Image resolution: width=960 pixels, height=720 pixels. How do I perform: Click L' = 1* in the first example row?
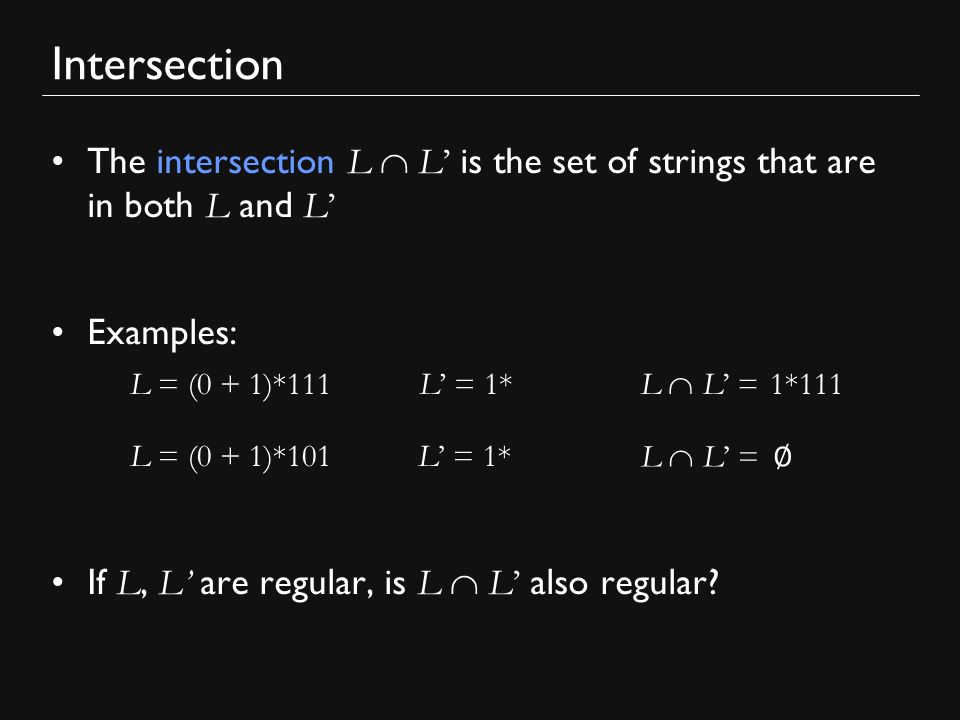pyautogui.click(x=465, y=384)
